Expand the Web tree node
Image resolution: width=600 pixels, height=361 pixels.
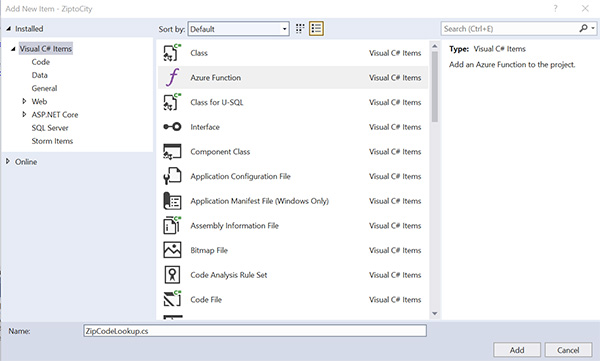pos(24,101)
